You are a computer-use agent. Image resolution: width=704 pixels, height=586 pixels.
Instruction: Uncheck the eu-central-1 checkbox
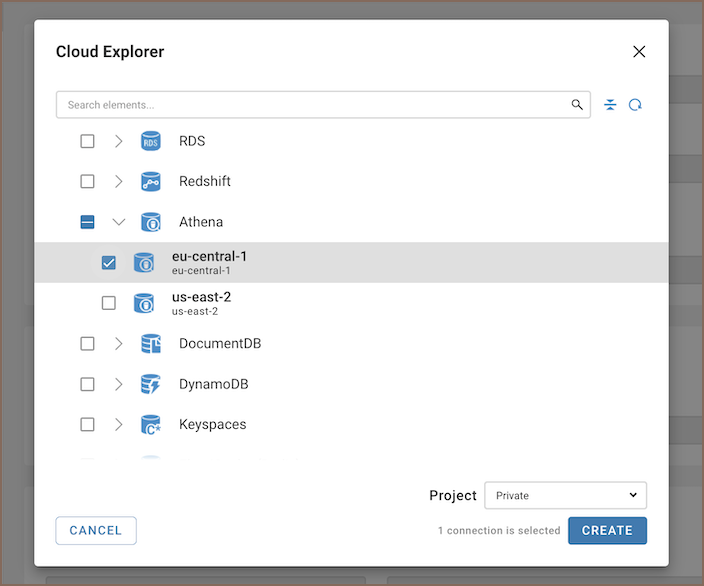pos(109,263)
